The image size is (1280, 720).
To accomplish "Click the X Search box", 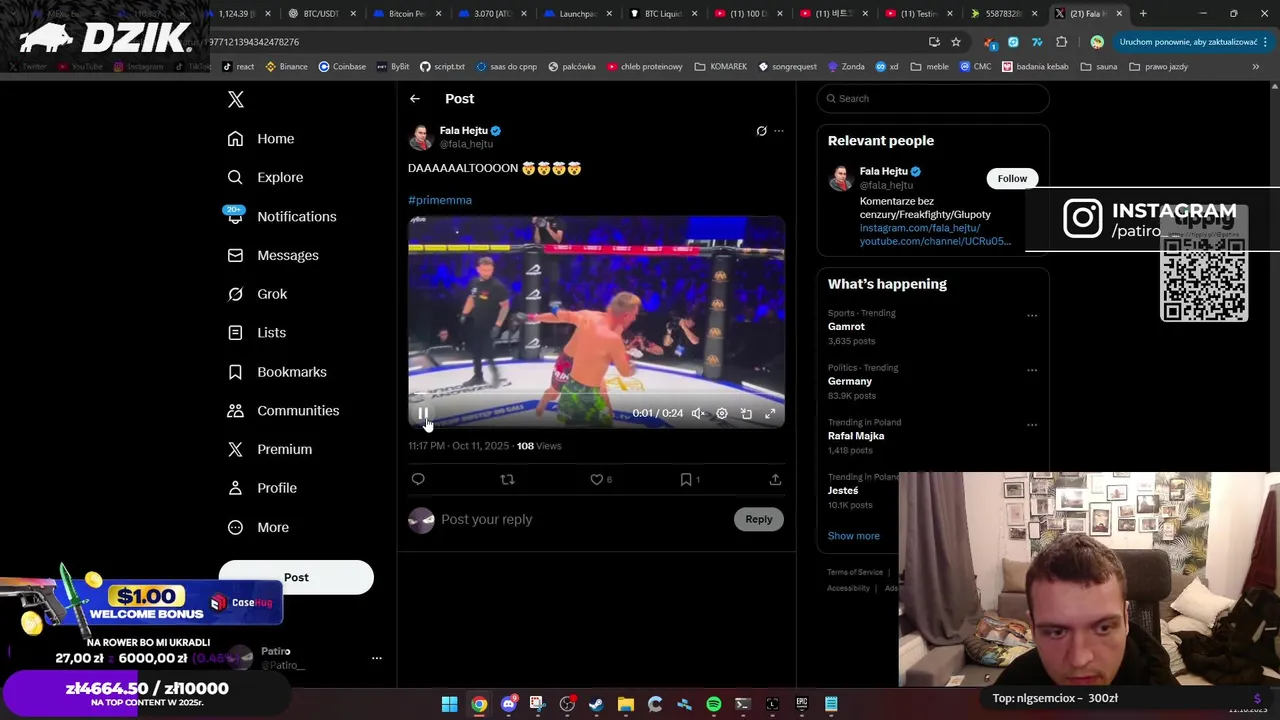I will tap(933, 98).
